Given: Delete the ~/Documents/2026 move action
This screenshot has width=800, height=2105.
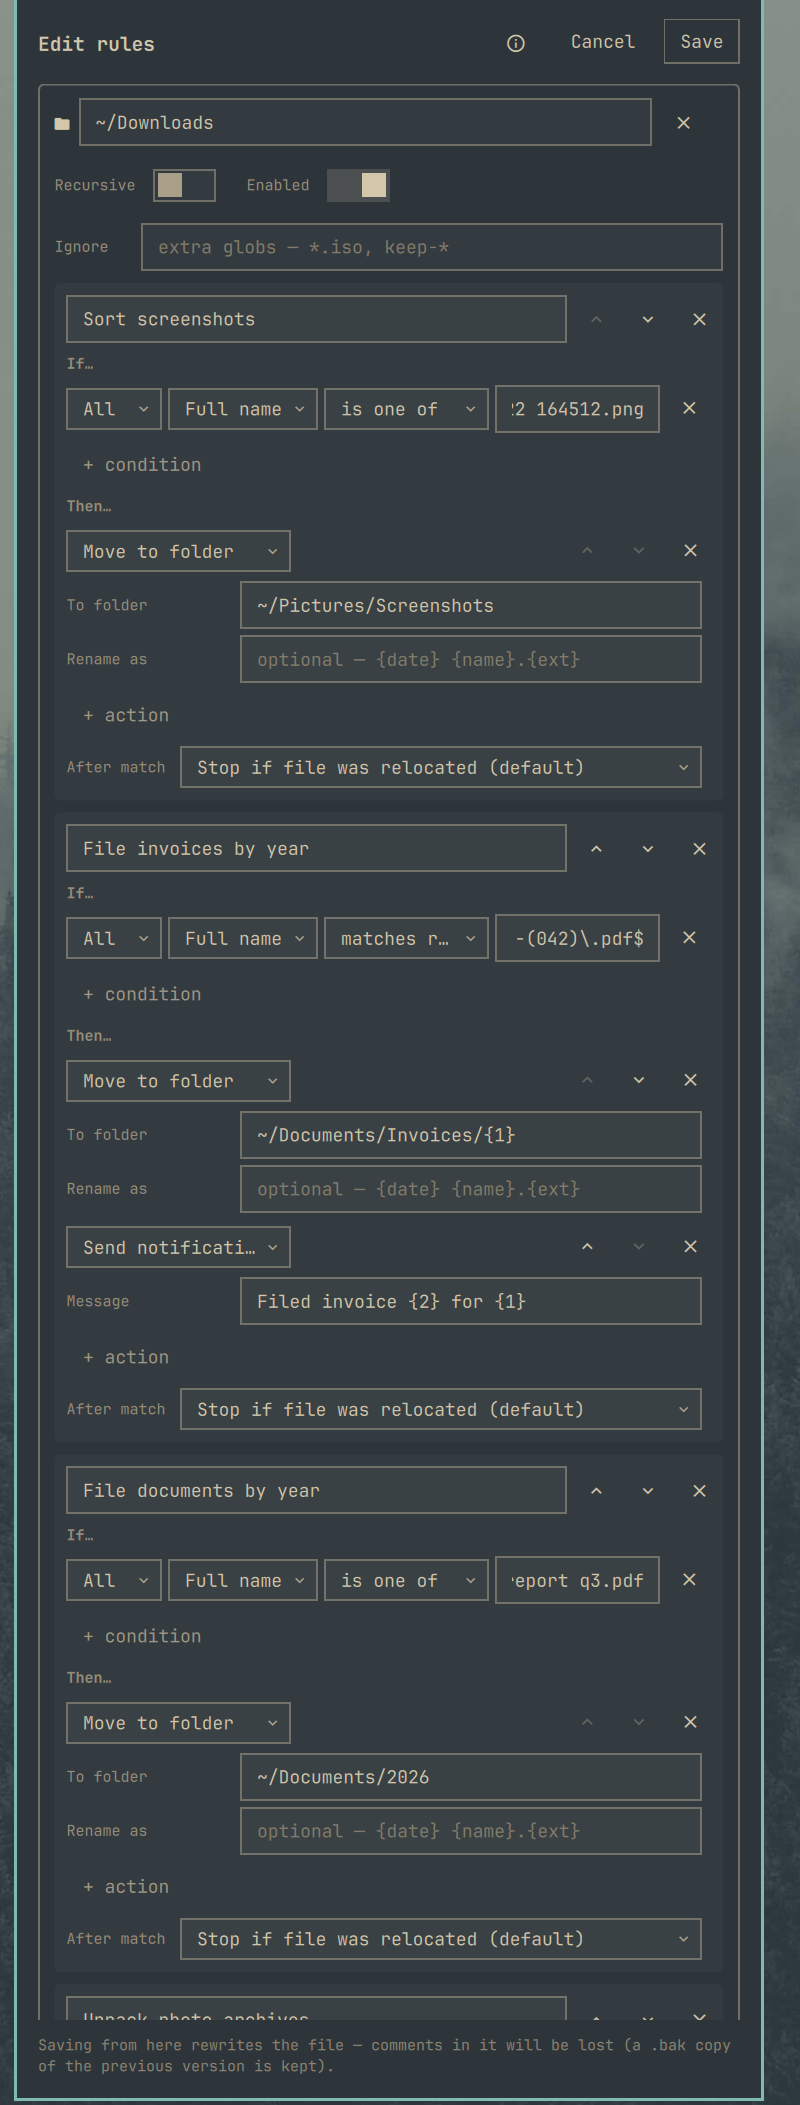Looking at the screenshot, I should point(690,1722).
